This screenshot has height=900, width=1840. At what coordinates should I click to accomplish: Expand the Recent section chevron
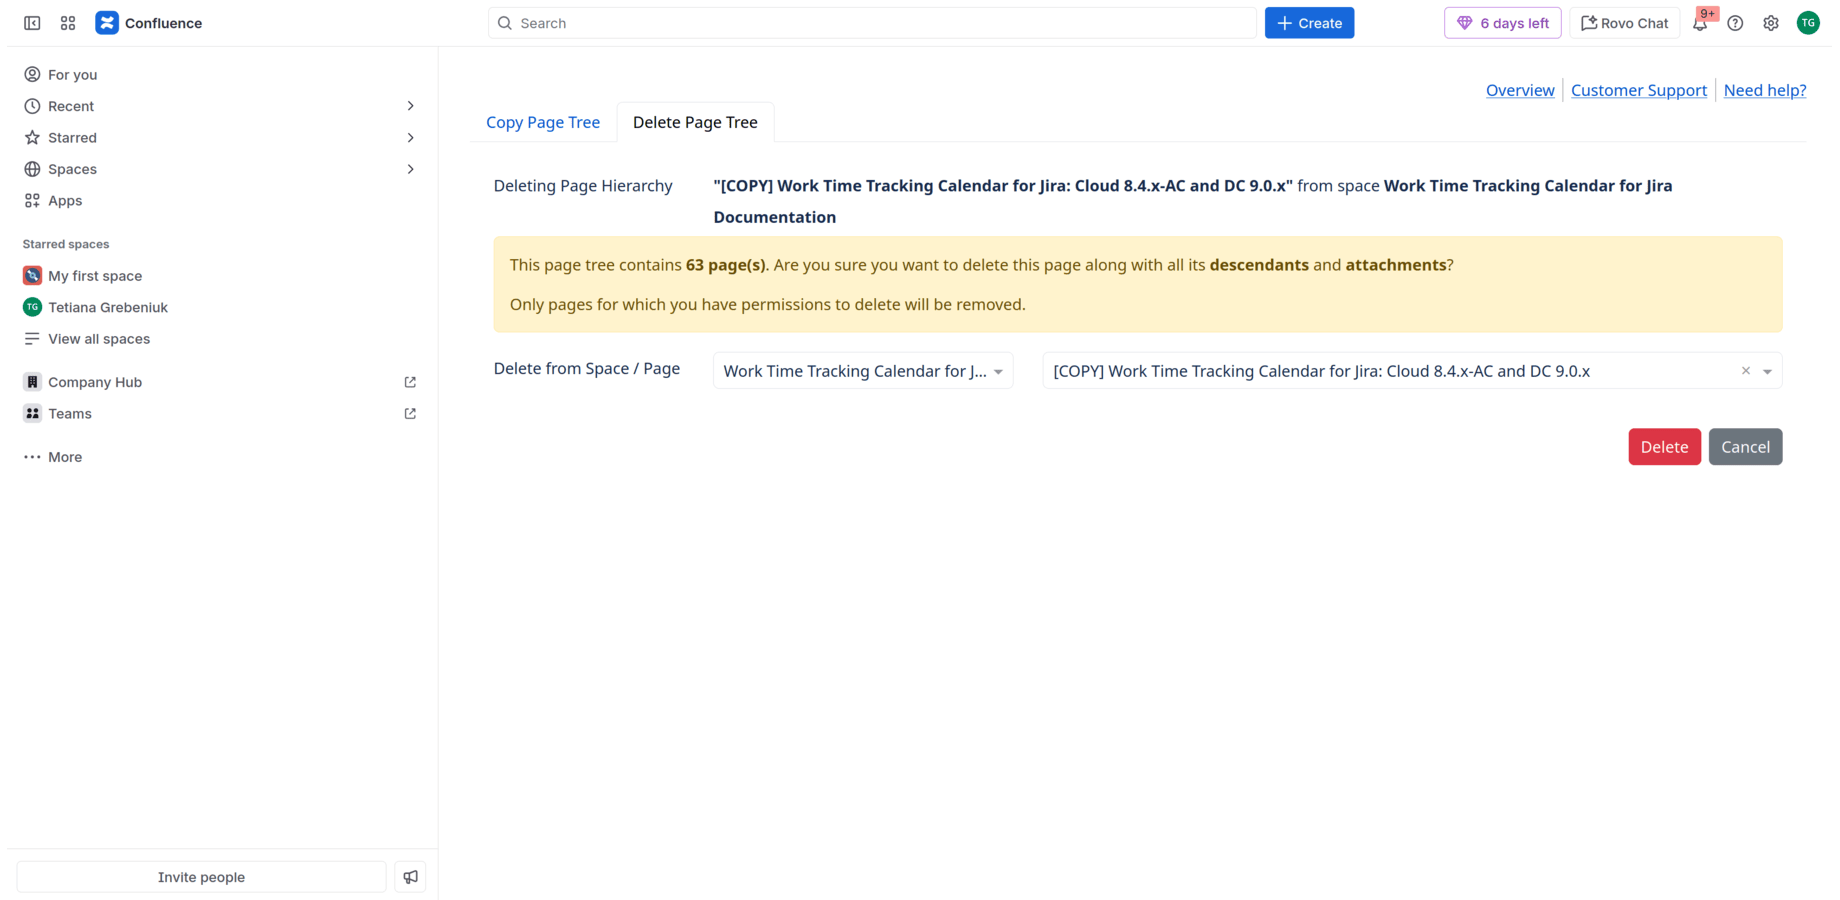point(410,106)
